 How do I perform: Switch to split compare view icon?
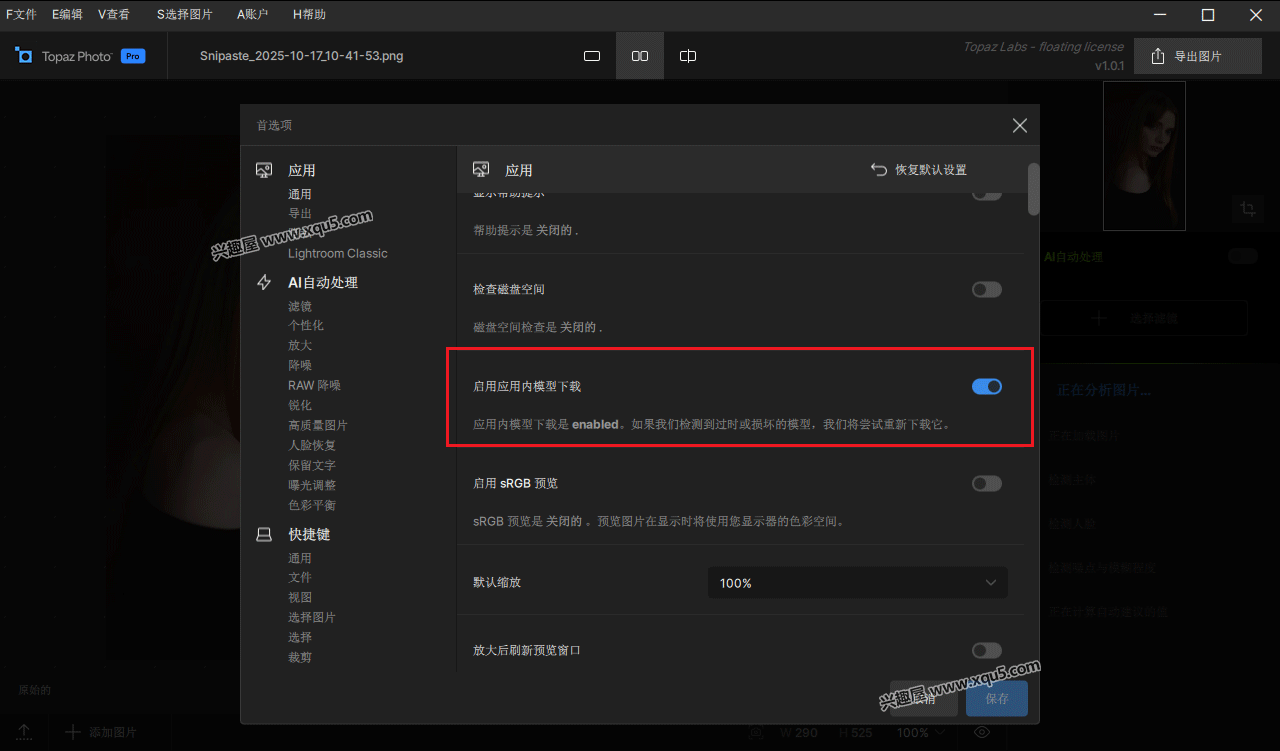(x=688, y=56)
